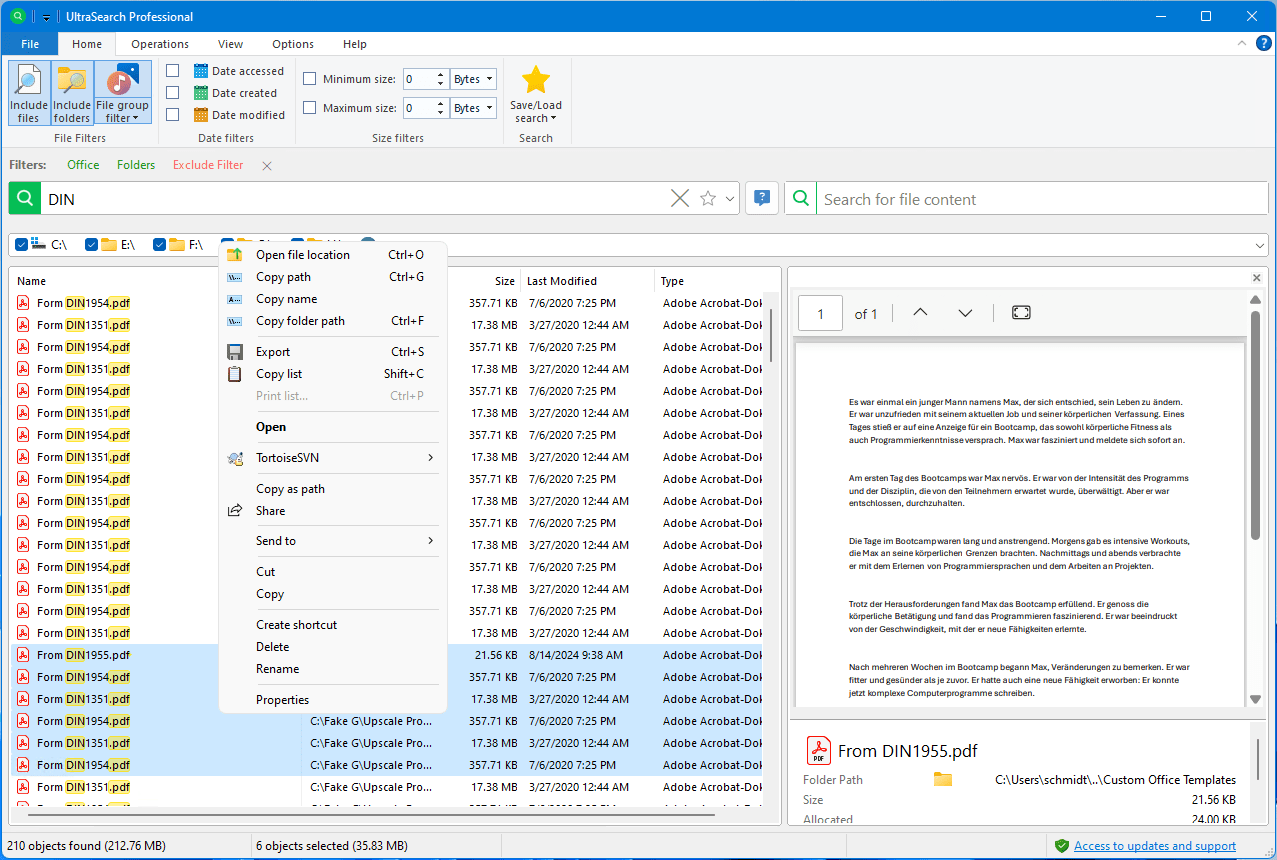Click Access to updates and support link
The width and height of the screenshot is (1277, 860).
[1154, 846]
